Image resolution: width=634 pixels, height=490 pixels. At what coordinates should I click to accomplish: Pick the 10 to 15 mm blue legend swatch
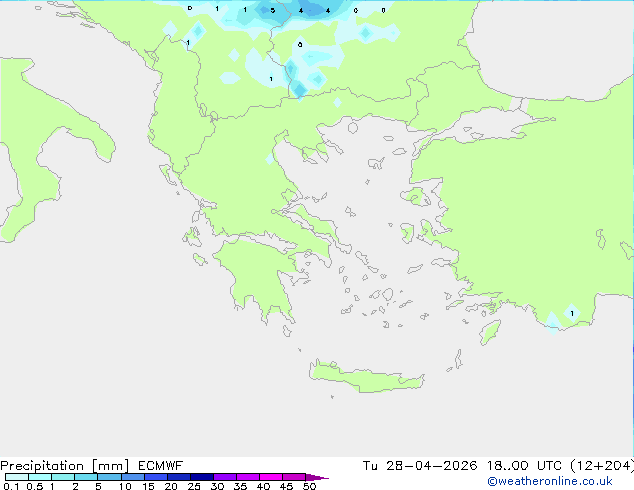click(133, 477)
